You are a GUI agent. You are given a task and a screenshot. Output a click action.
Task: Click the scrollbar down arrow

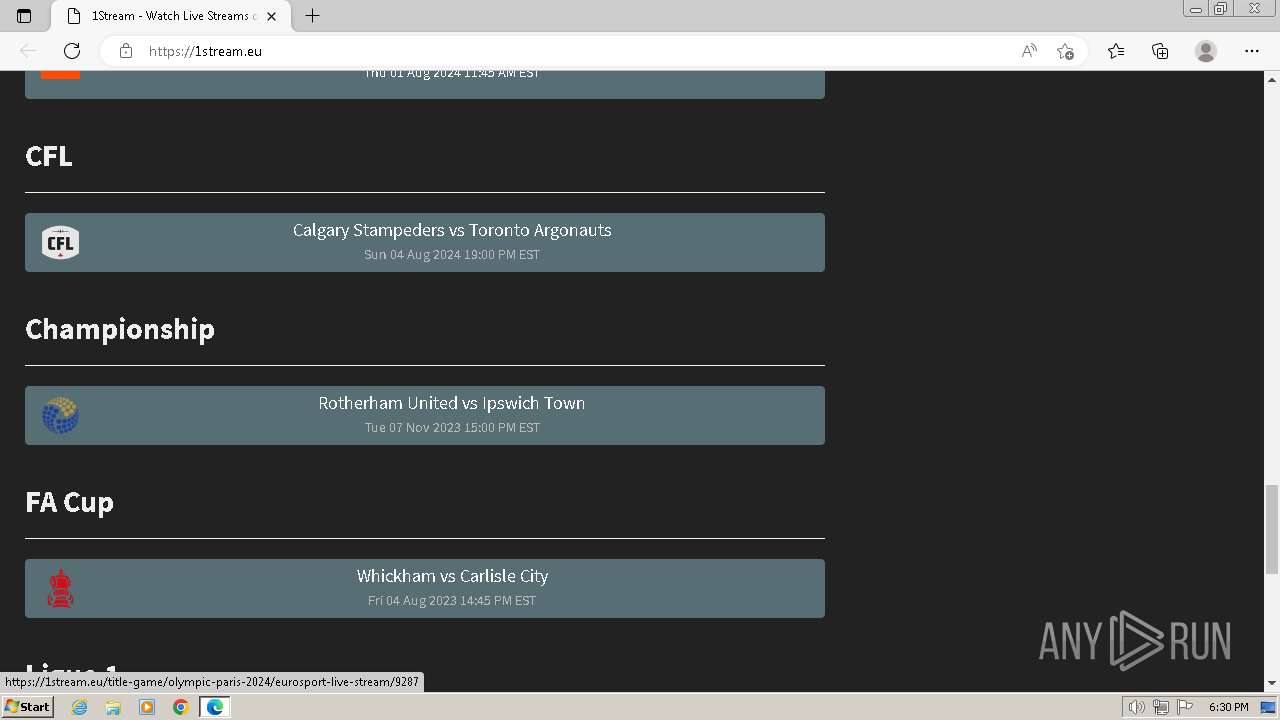(1272, 683)
